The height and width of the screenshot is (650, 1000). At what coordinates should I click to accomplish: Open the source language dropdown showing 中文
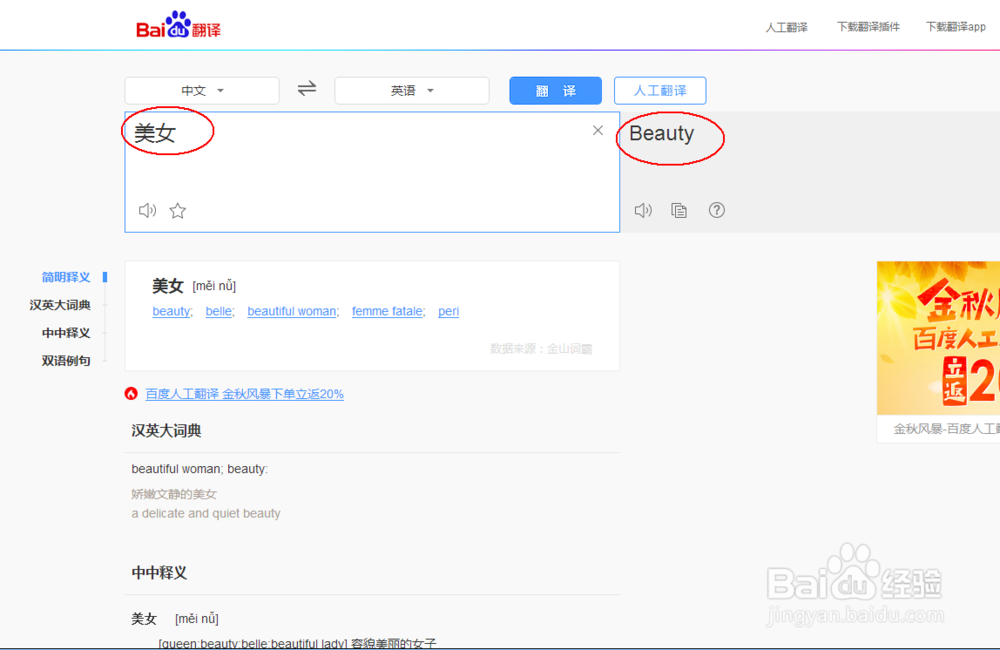tap(201, 90)
